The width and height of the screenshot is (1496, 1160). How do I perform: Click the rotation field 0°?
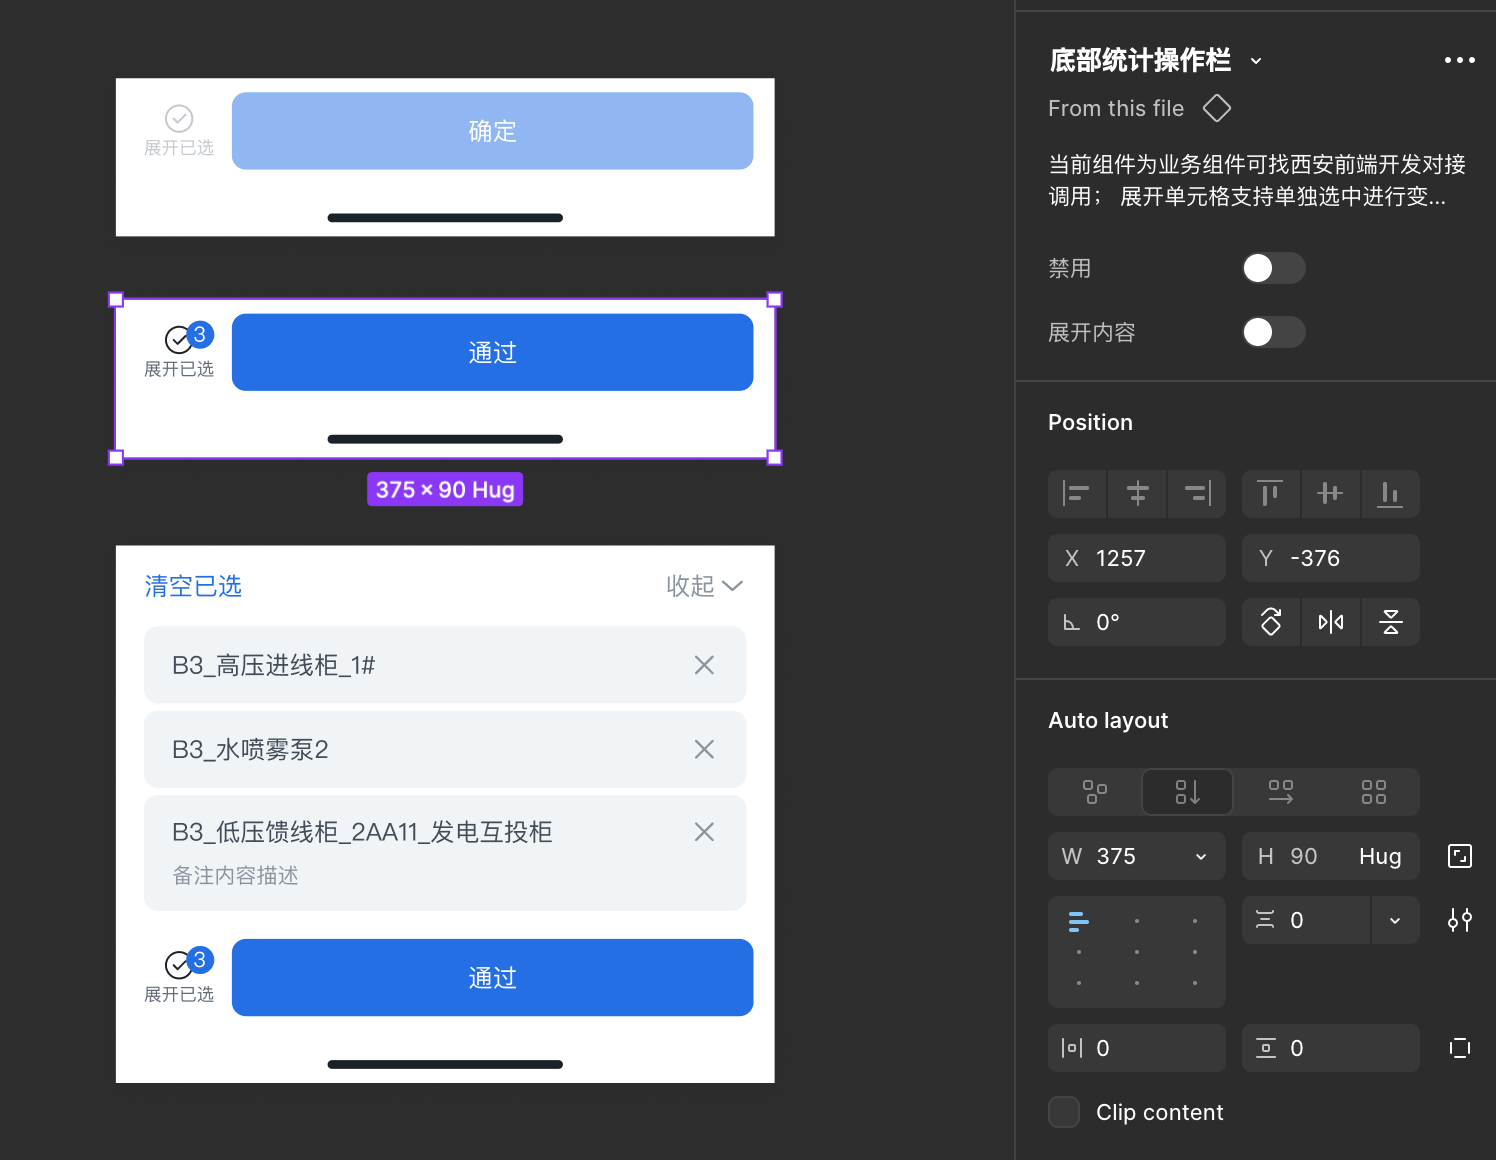pos(1137,622)
